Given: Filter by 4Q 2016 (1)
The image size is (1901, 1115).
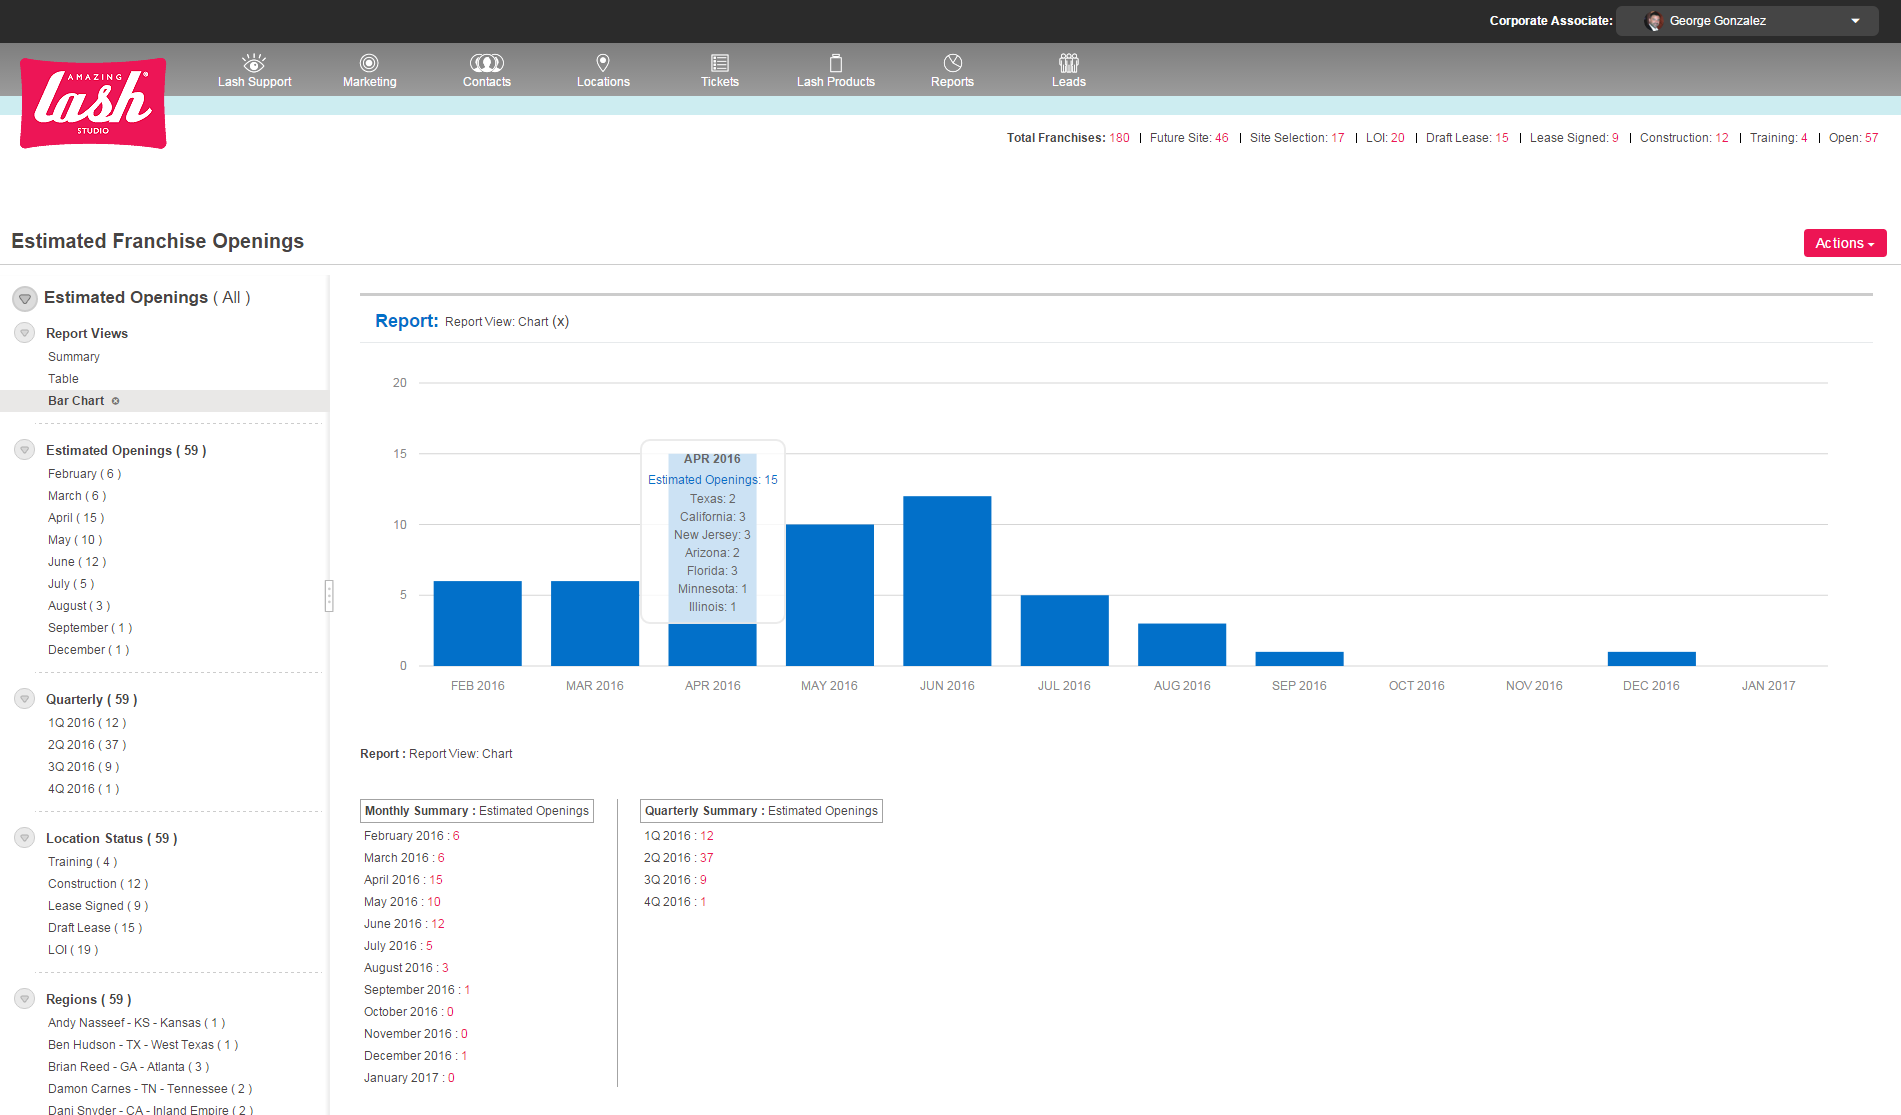Looking at the screenshot, I should click(x=84, y=789).
